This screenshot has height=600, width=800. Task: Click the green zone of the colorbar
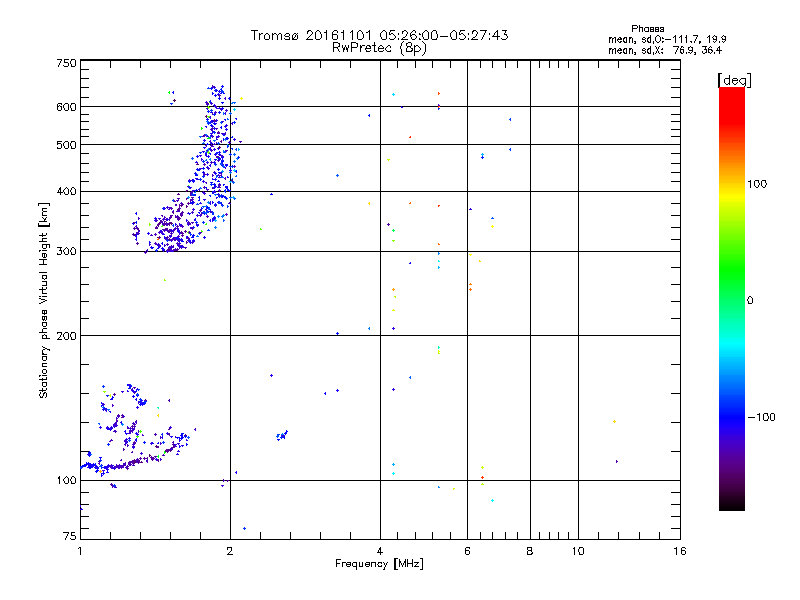pos(732,270)
